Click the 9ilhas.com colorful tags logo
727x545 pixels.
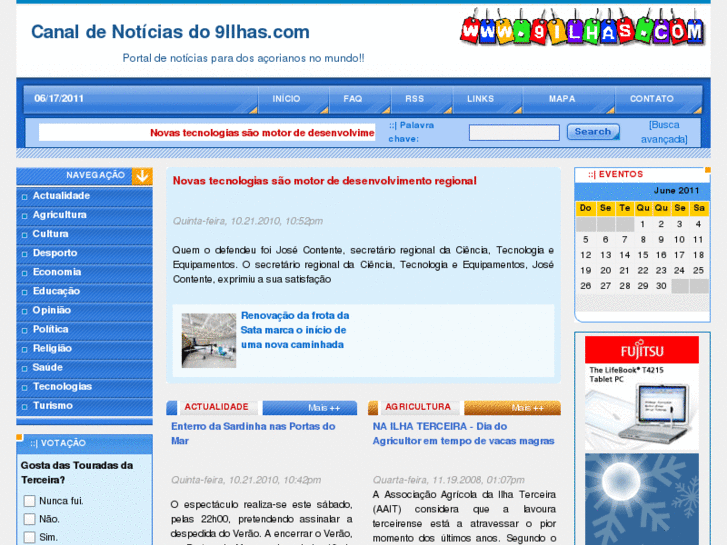coord(582,28)
